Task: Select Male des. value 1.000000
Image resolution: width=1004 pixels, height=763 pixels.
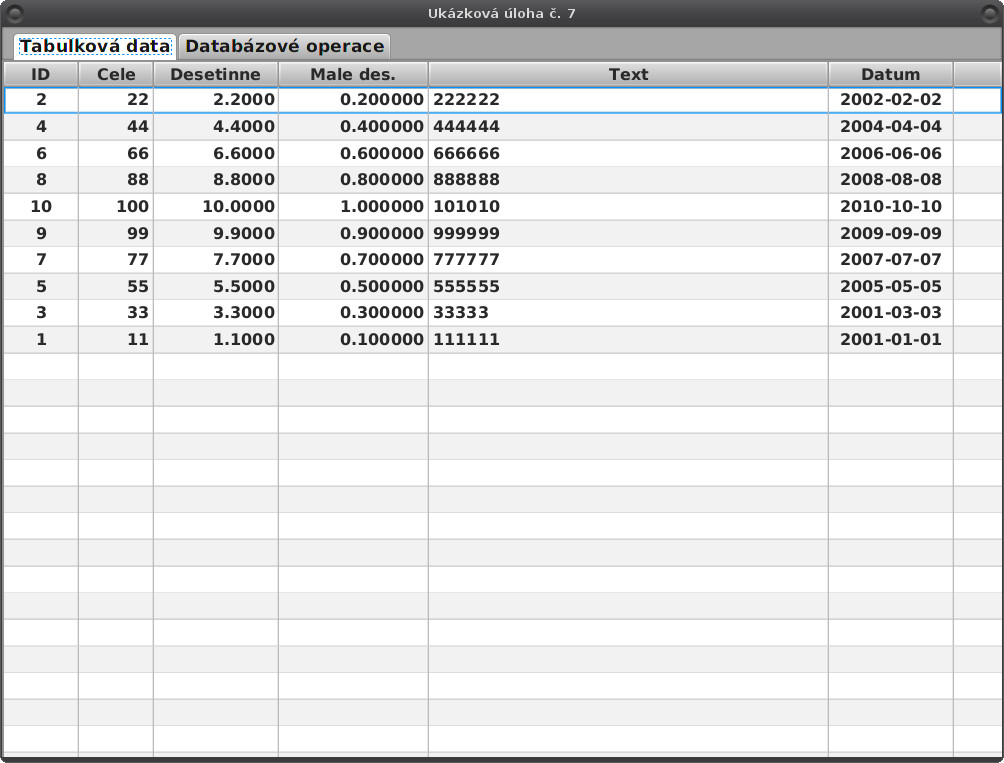Action: (353, 207)
